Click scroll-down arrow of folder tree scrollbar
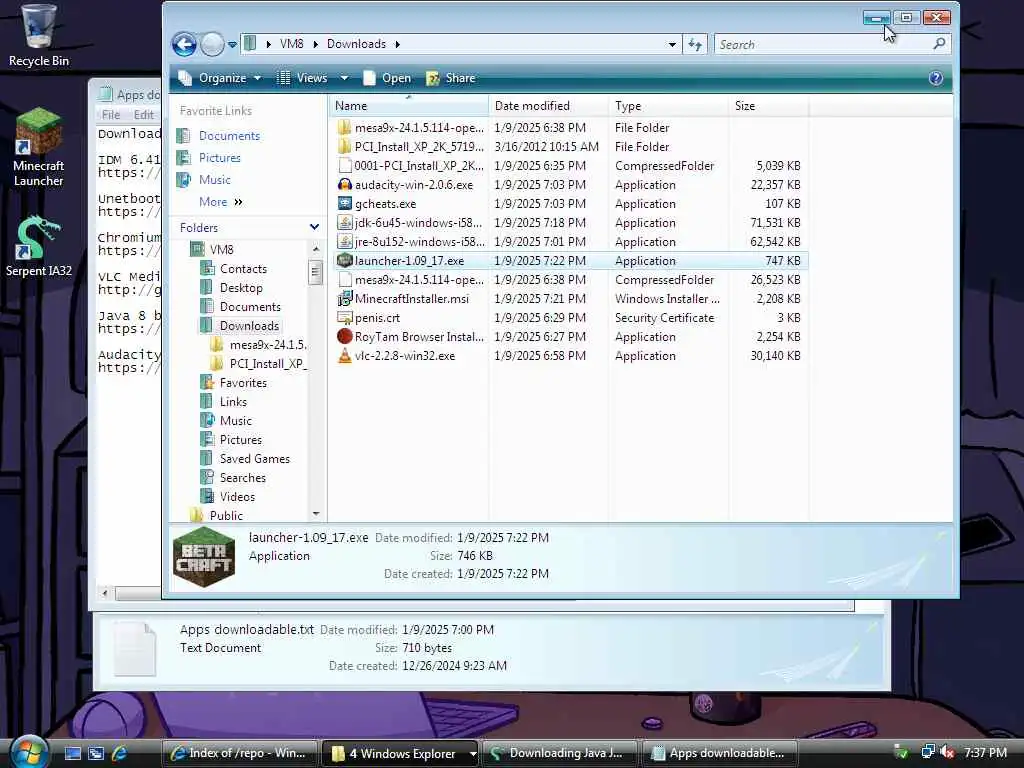1024x768 pixels. point(316,514)
